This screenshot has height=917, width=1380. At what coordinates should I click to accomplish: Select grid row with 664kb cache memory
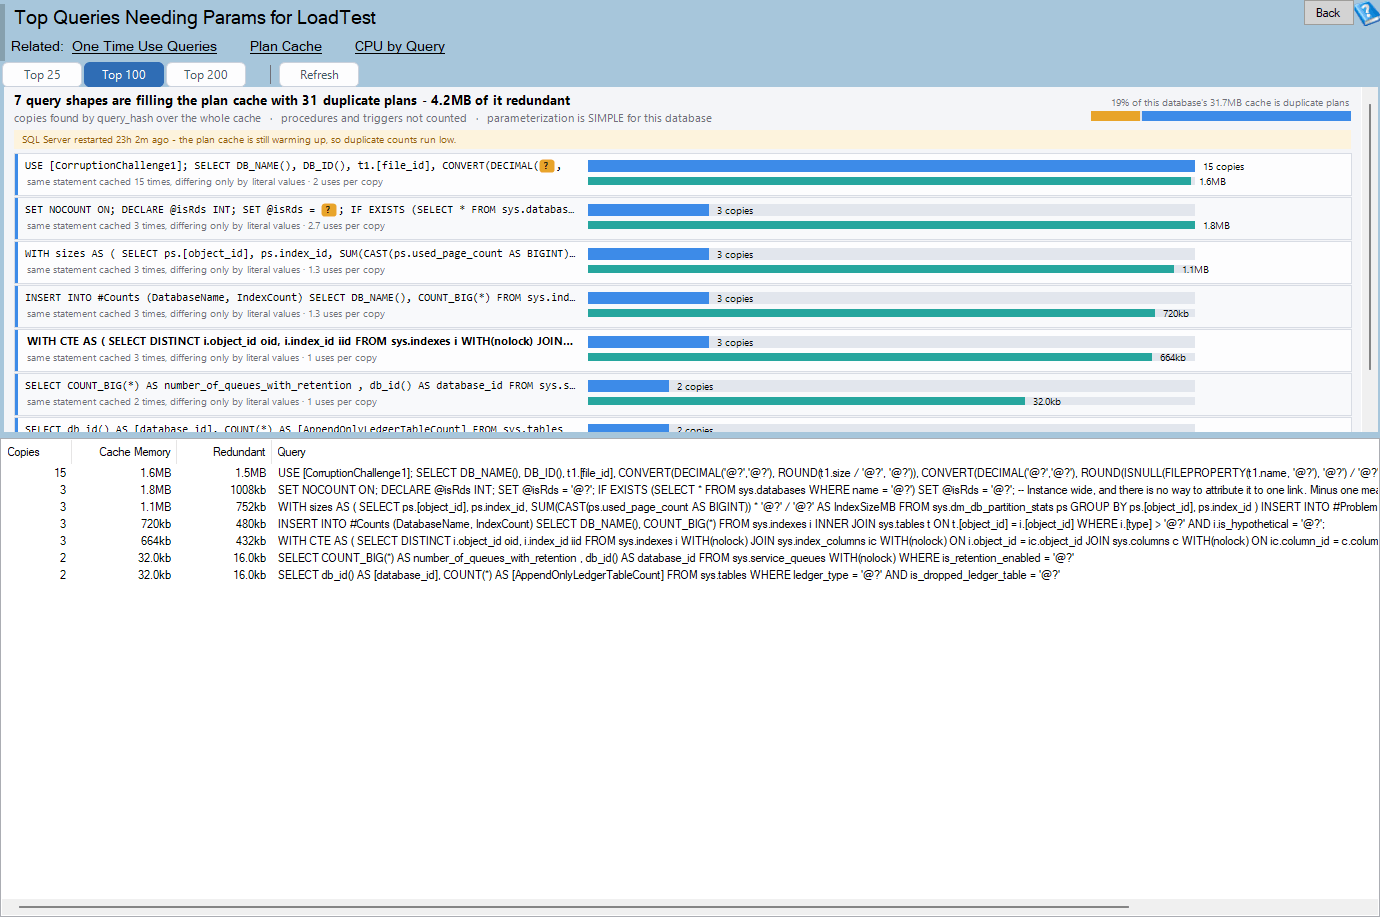point(690,541)
